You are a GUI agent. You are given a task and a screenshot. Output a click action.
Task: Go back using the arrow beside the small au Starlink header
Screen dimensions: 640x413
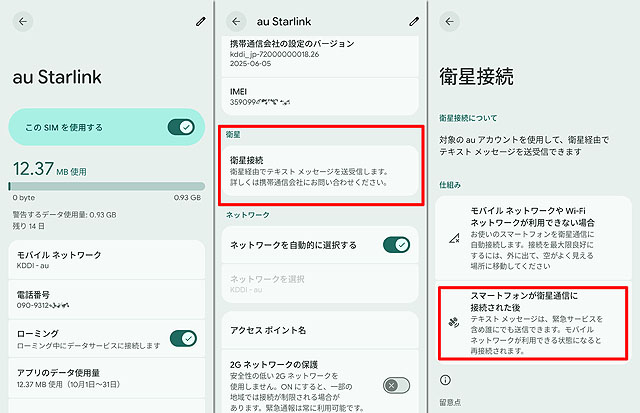(236, 20)
